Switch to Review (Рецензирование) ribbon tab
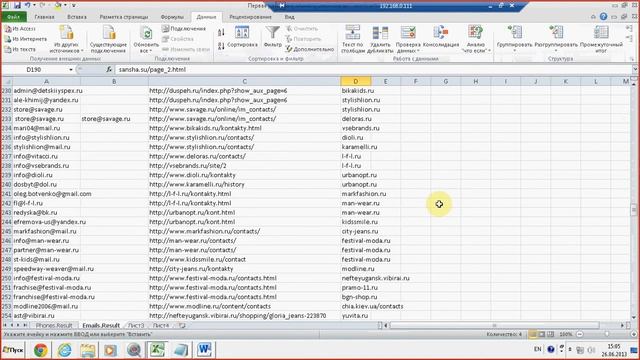 pyautogui.click(x=250, y=17)
